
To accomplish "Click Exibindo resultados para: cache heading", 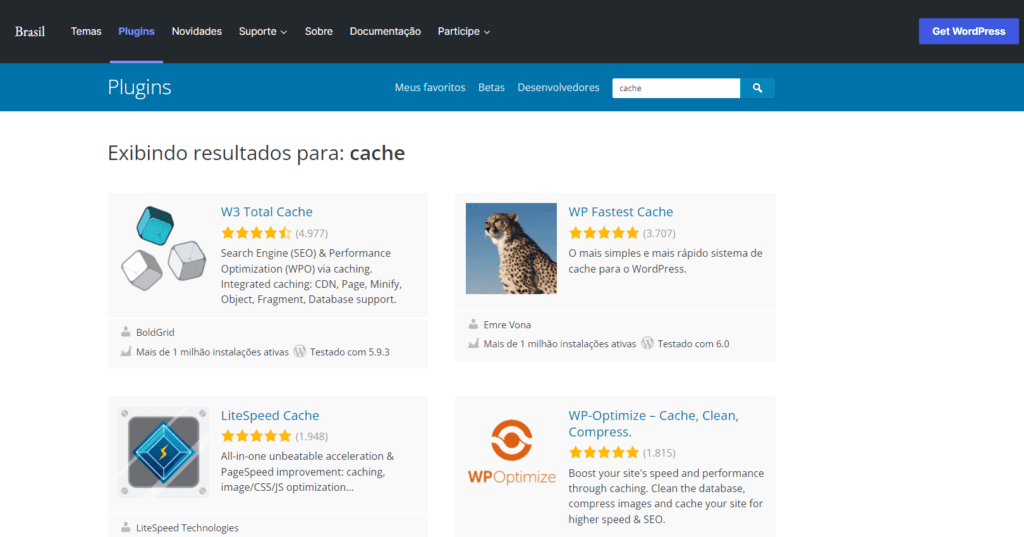I will [x=256, y=153].
